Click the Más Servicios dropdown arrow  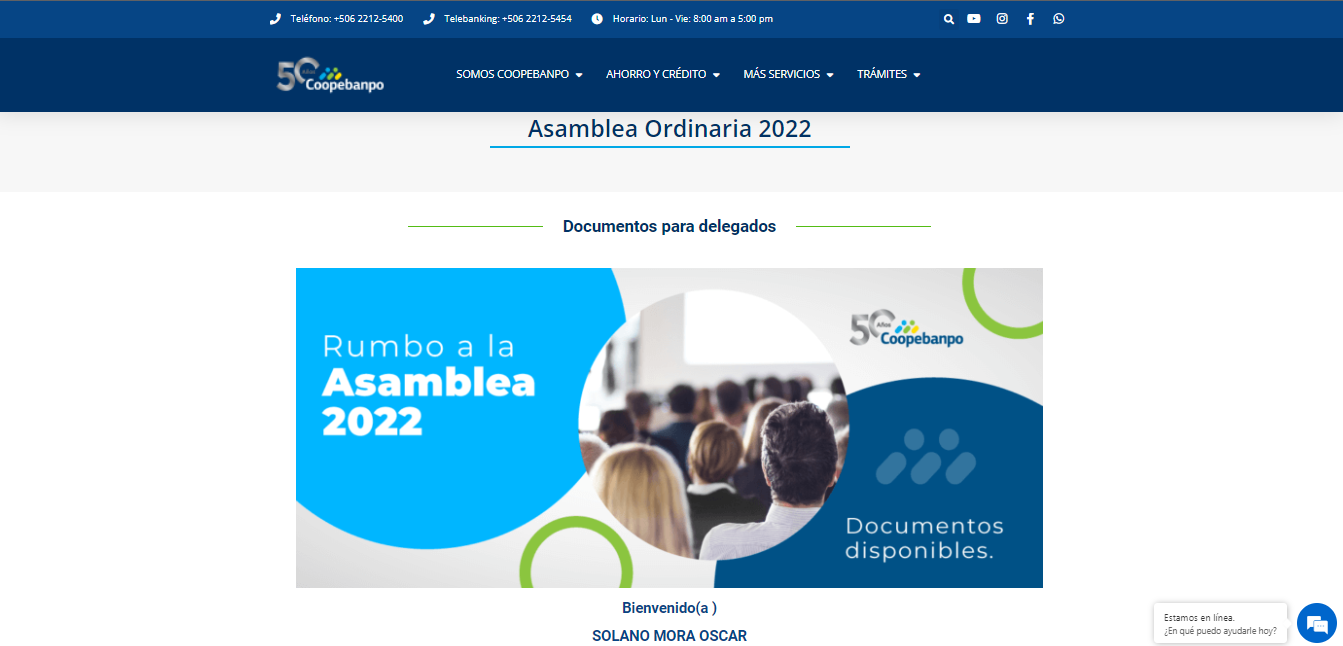[x=830, y=75]
